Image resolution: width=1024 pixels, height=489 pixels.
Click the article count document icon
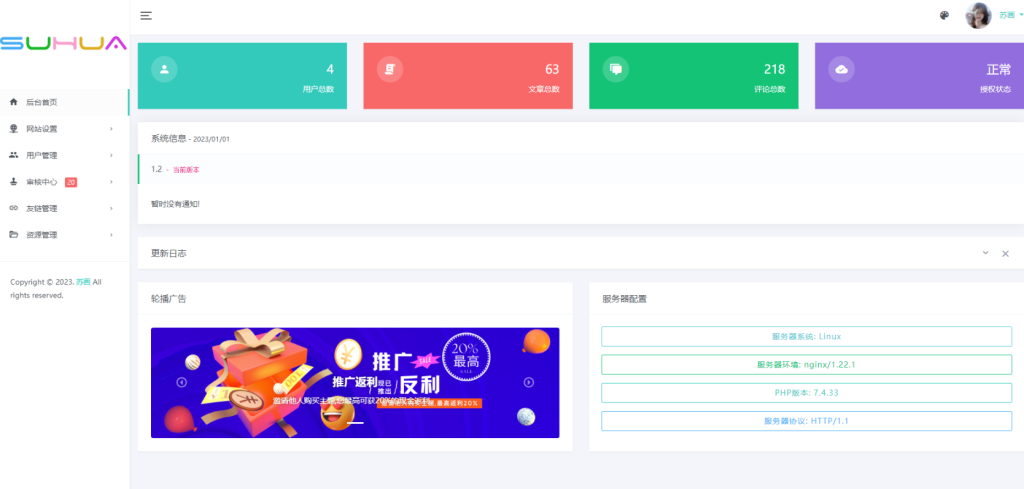coord(390,69)
